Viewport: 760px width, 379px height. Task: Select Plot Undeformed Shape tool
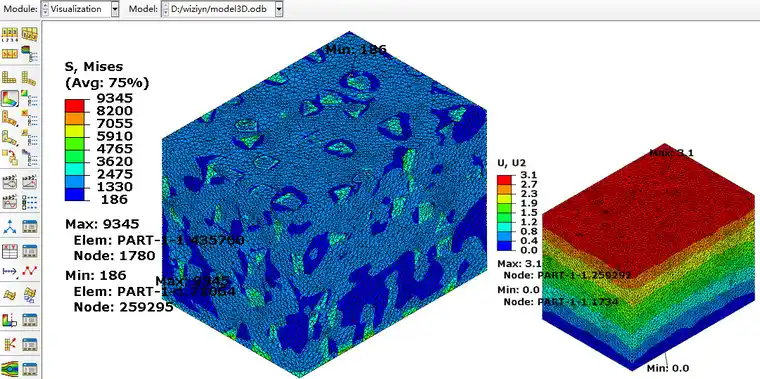(x=10, y=78)
